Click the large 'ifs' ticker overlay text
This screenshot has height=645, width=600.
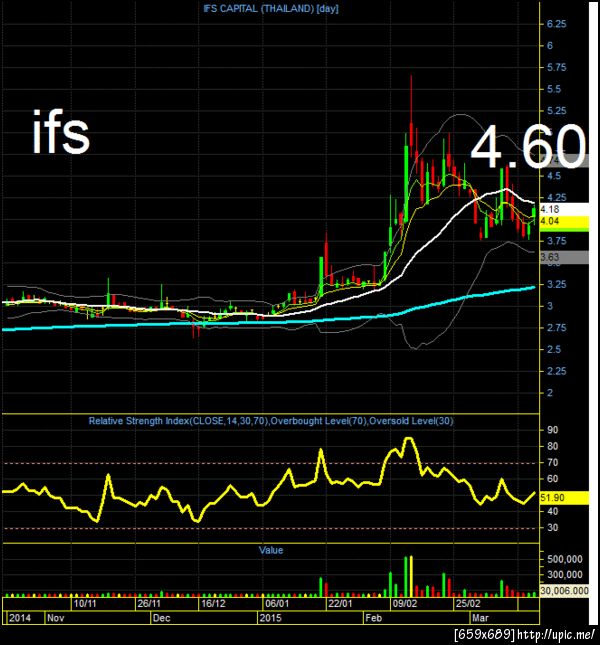point(61,132)
